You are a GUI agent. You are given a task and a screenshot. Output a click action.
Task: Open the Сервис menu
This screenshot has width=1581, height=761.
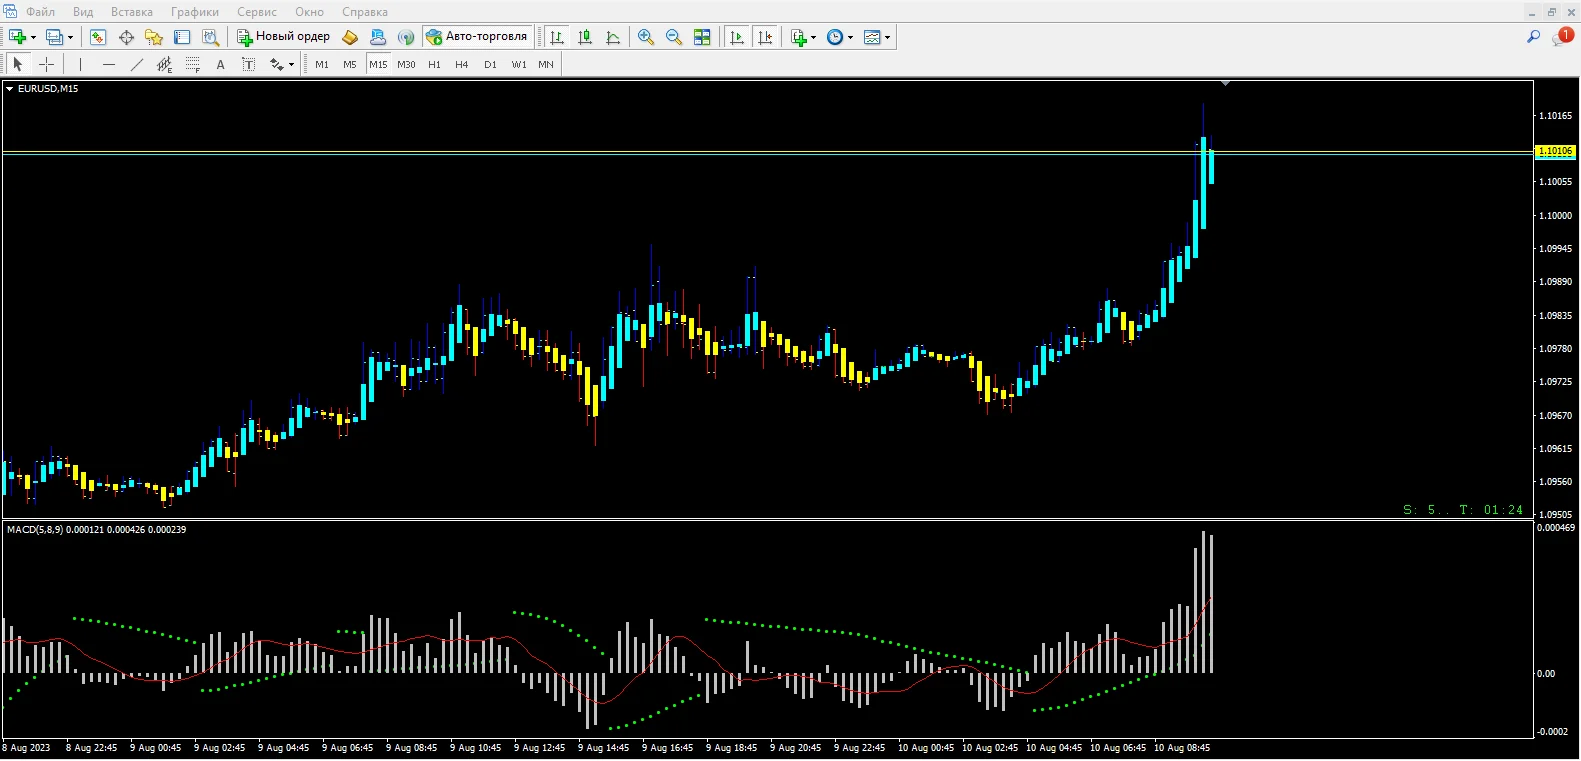257,12
